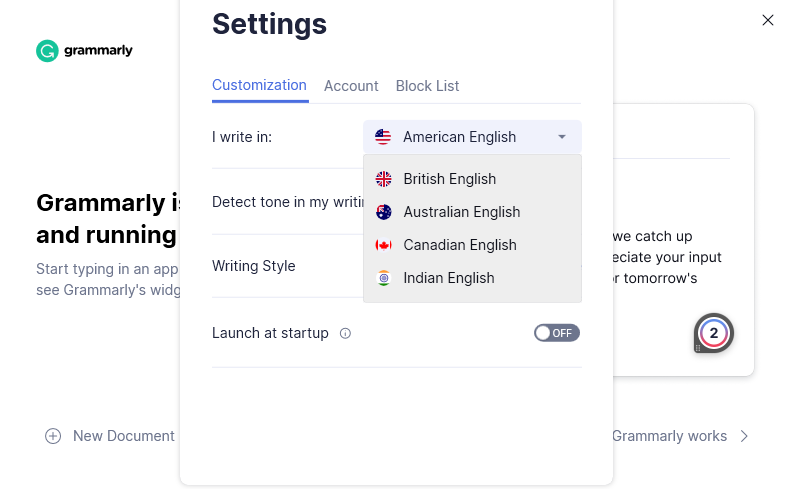Click the Canadian flag icon
Screen dimensions: 789x489
[383, 245]
